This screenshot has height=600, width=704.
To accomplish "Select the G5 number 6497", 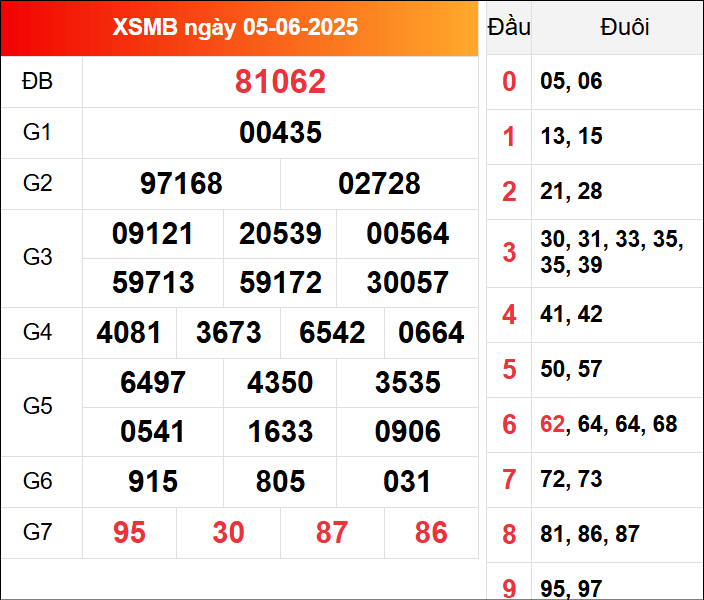I will click(153, 383).
